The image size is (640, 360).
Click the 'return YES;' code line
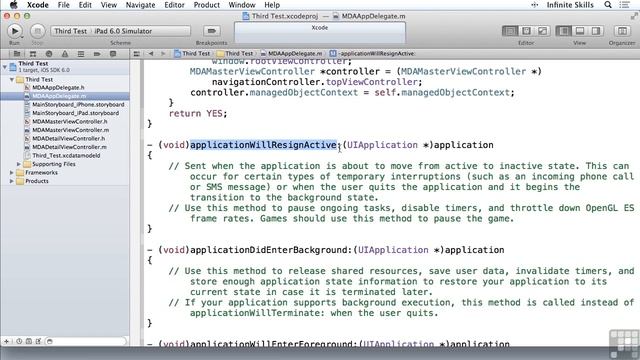pyautogui.click(x=198, y=113)
